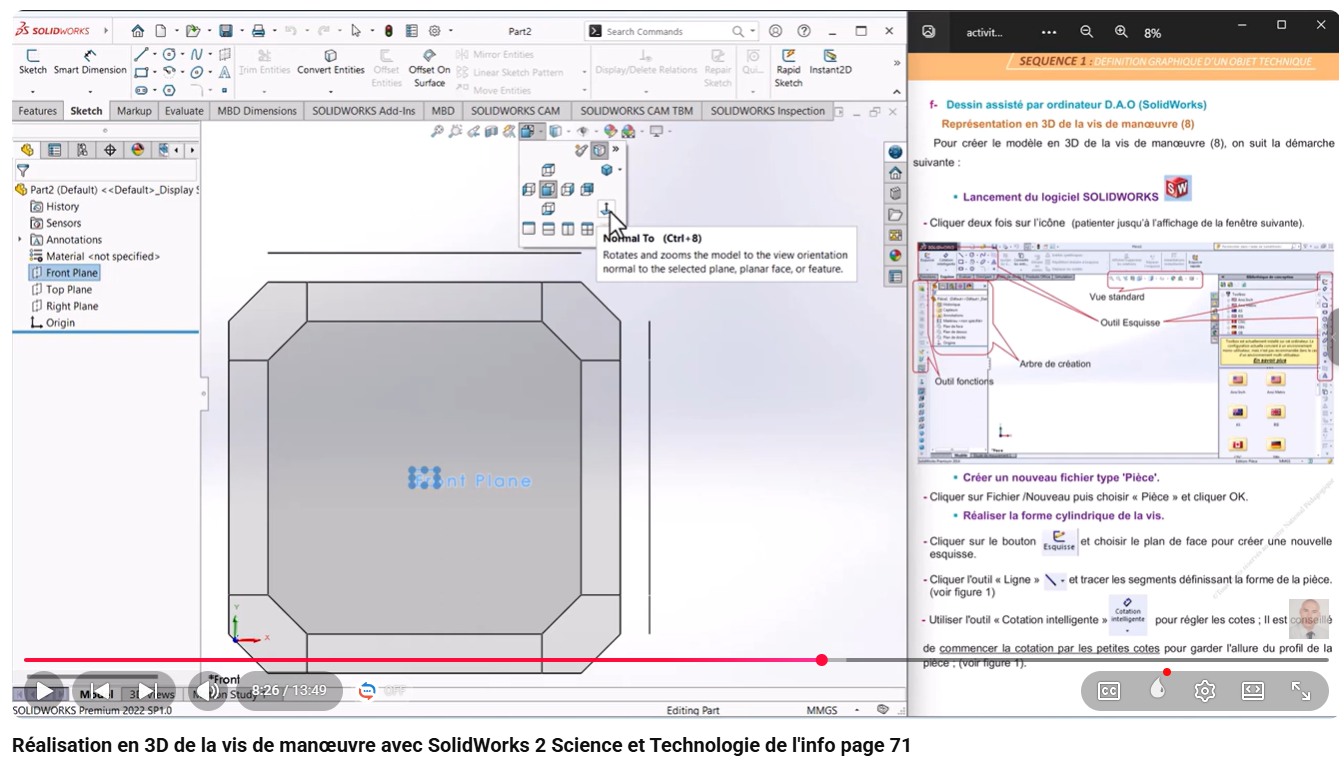Screen dimensions: 1339x767
Task: Activate the Smart Dimension tool
Action: tap(90, 62)
